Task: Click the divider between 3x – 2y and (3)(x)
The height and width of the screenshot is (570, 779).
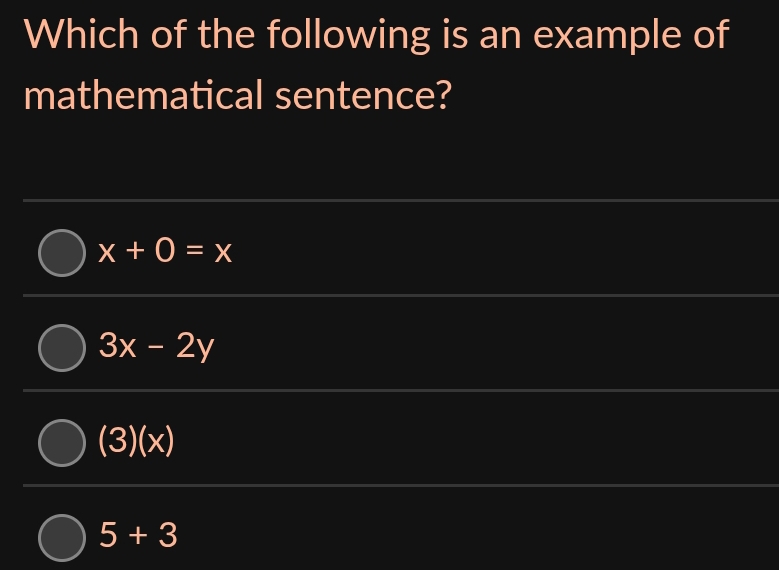Action: pos(401,391)
